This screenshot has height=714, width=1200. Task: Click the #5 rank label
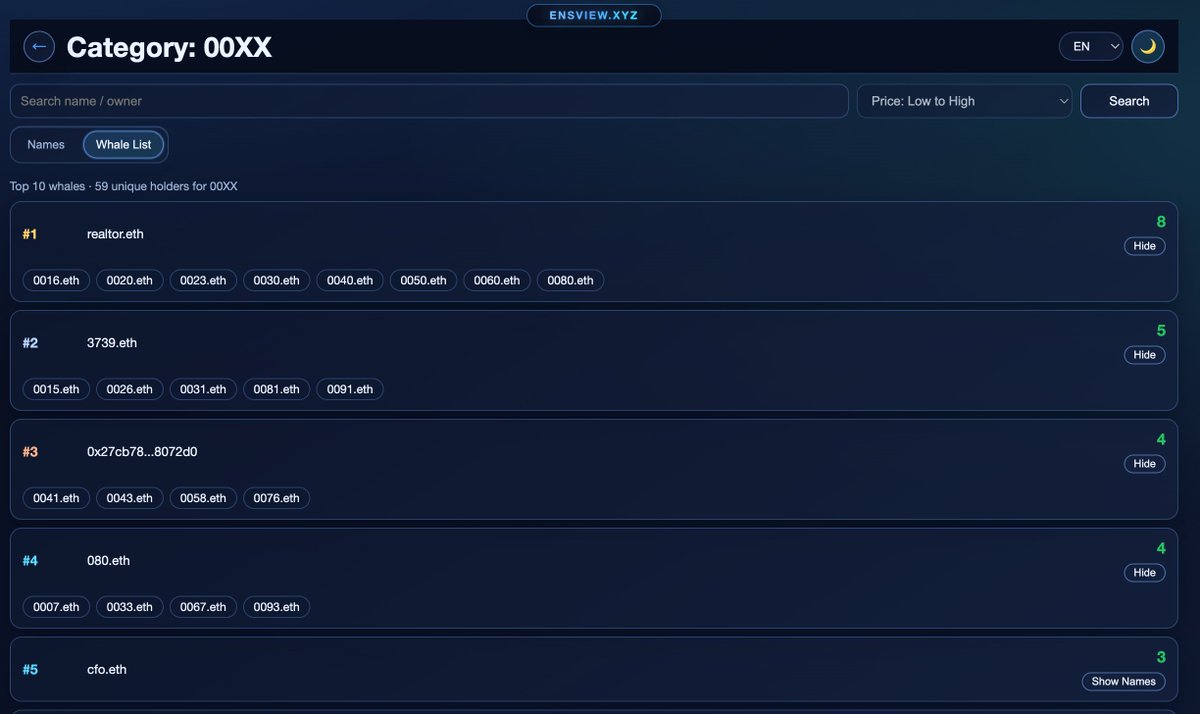pyautogui.click(x=30, y=670)
